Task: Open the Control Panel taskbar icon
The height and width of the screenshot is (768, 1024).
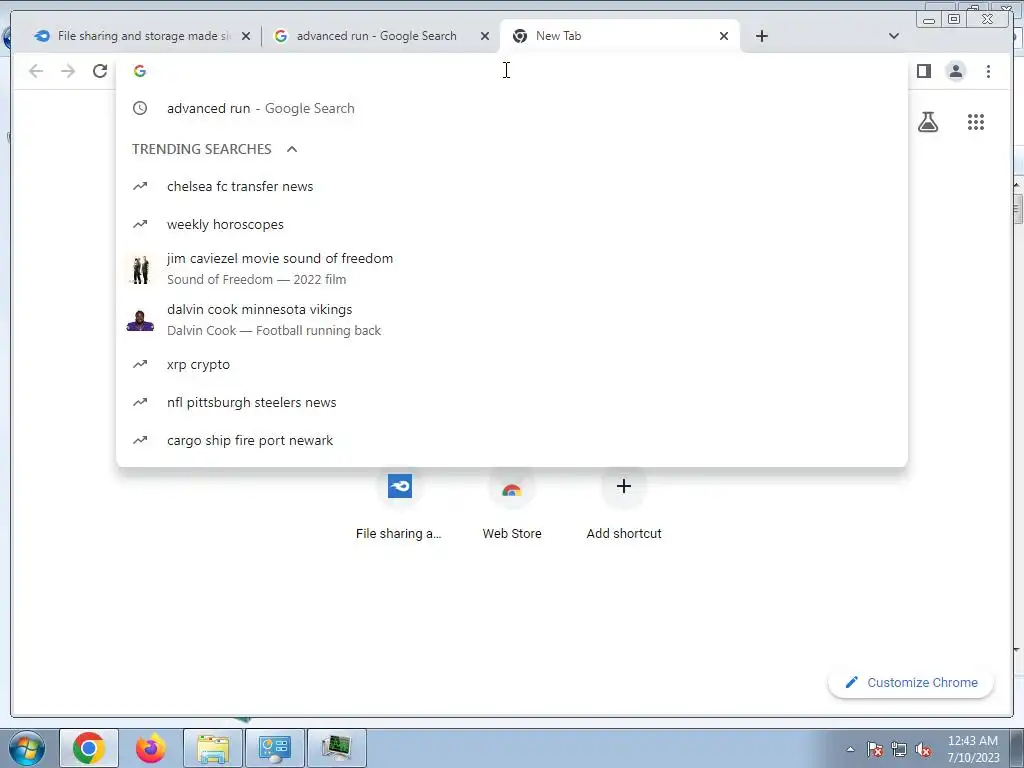Action: [x=274, y=748]
